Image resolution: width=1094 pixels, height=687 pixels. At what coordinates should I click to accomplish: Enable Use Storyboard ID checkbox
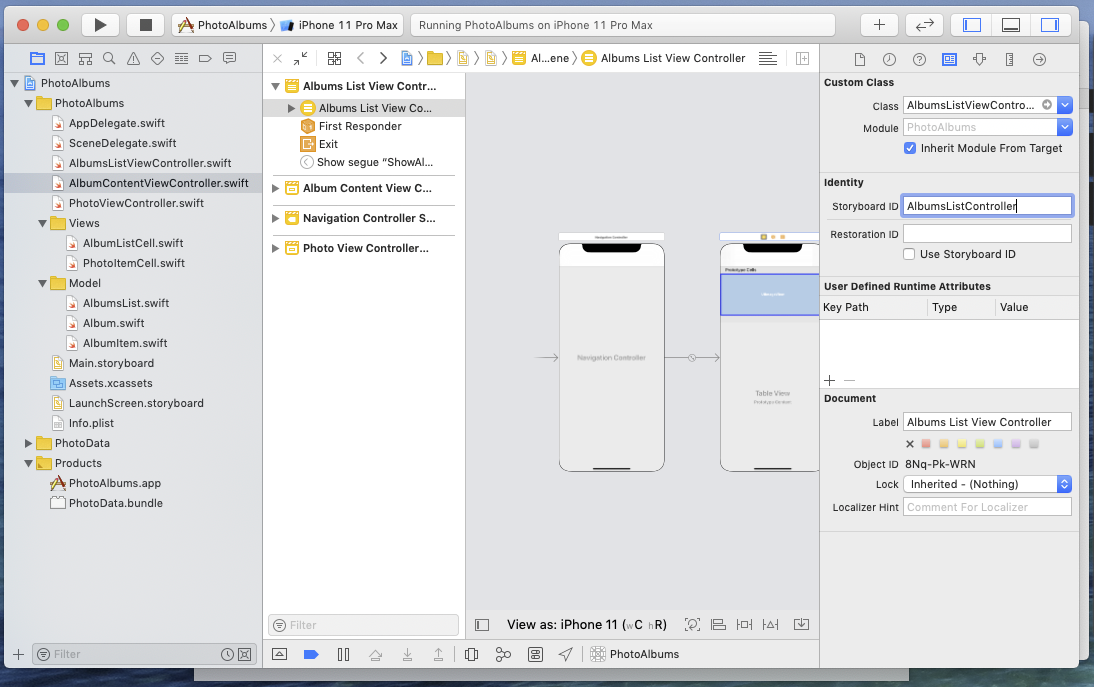coord(909,254)
